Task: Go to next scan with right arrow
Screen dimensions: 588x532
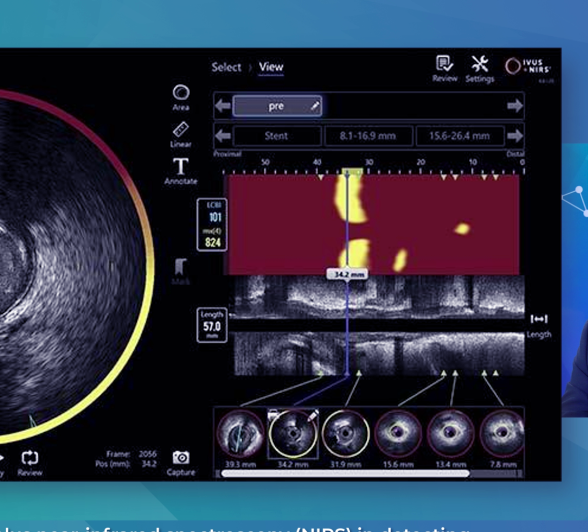Action: coord(515,106)
